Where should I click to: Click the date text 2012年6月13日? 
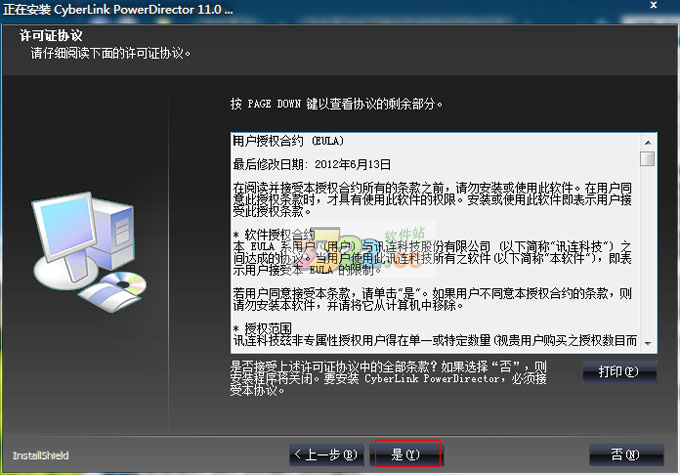pos(353,164)
